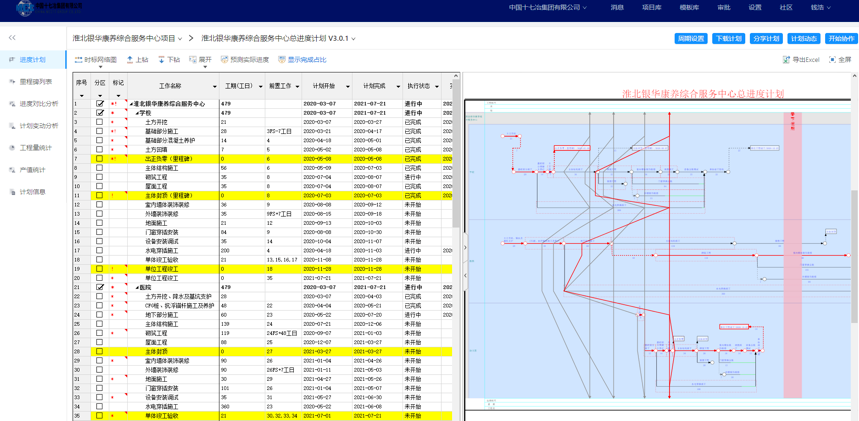Click the 全屏 fullscreen icon
The image size is (859, 421).
(833, 60)
